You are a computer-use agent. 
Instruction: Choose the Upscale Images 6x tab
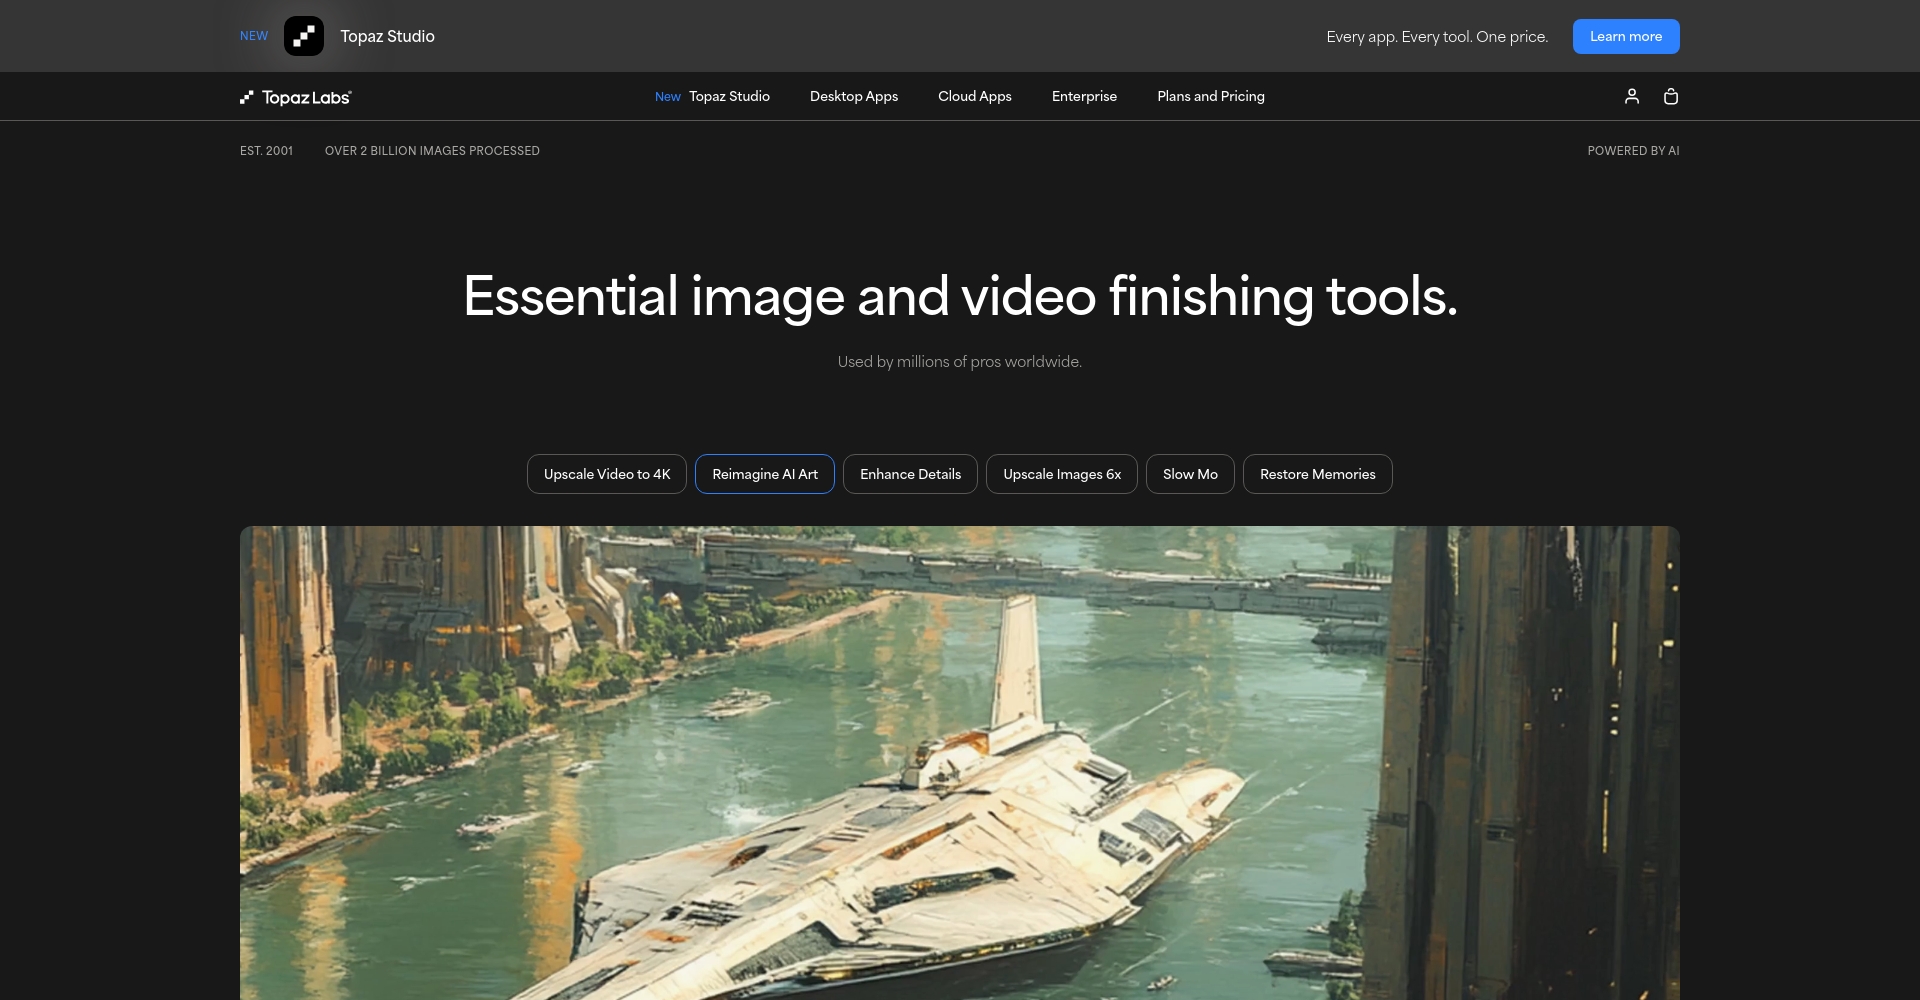1061,474
